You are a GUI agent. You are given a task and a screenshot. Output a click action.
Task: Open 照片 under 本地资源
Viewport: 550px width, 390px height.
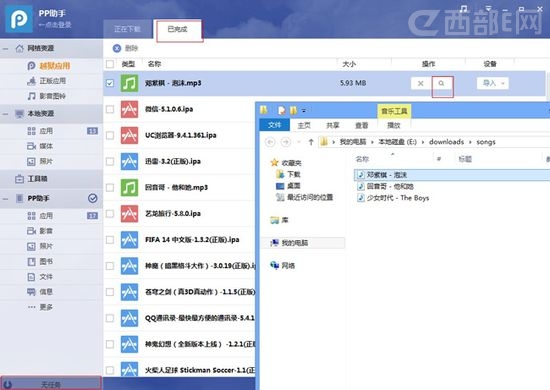point(40,161)
